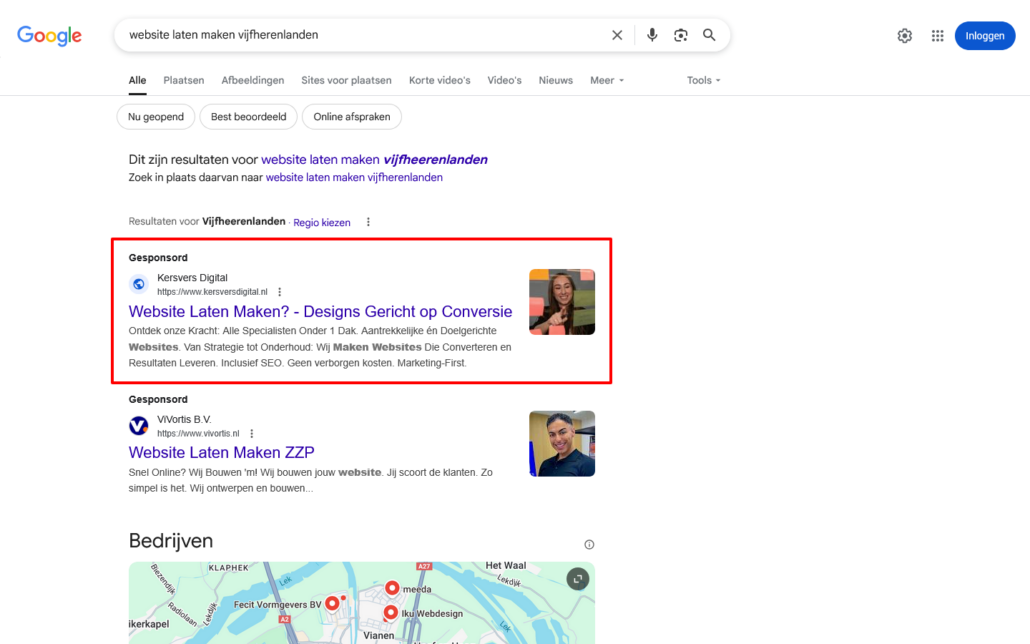Viewport: 1030px width, 644px height.
Task: Expand the Meer dropdown menu
Action: click(x=607, y=80)
